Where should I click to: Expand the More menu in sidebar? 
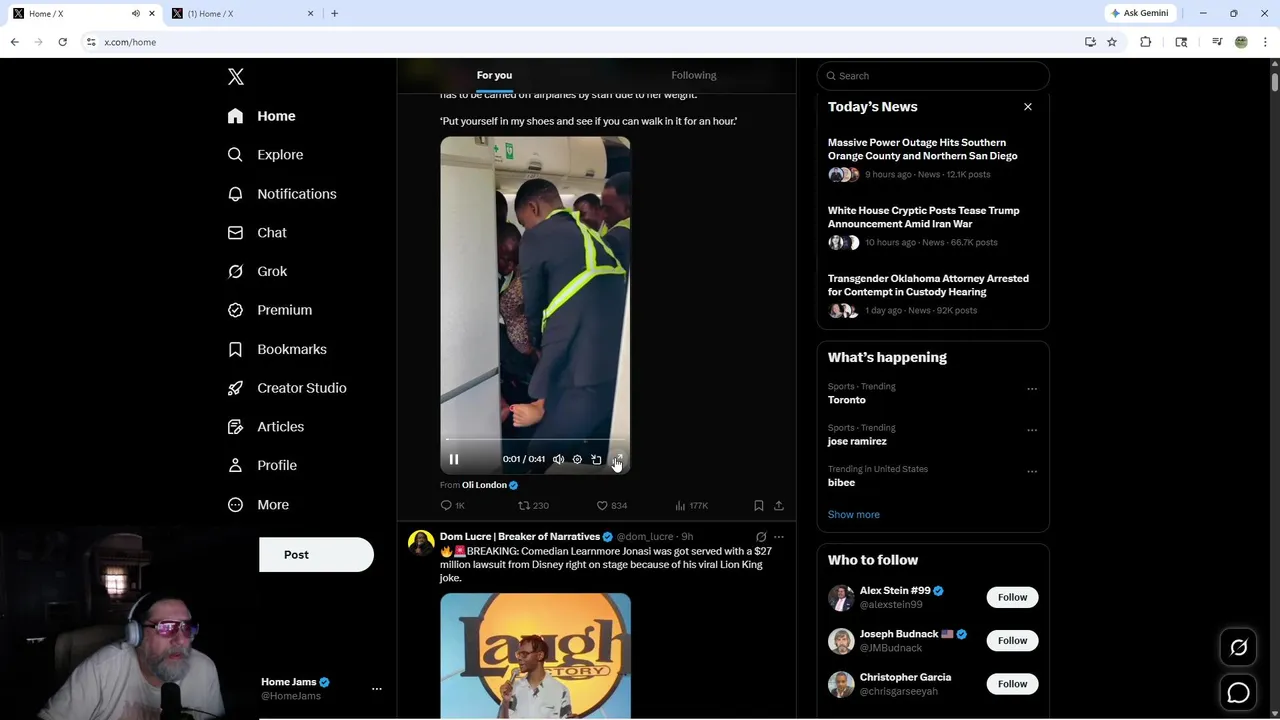point(258,505)
